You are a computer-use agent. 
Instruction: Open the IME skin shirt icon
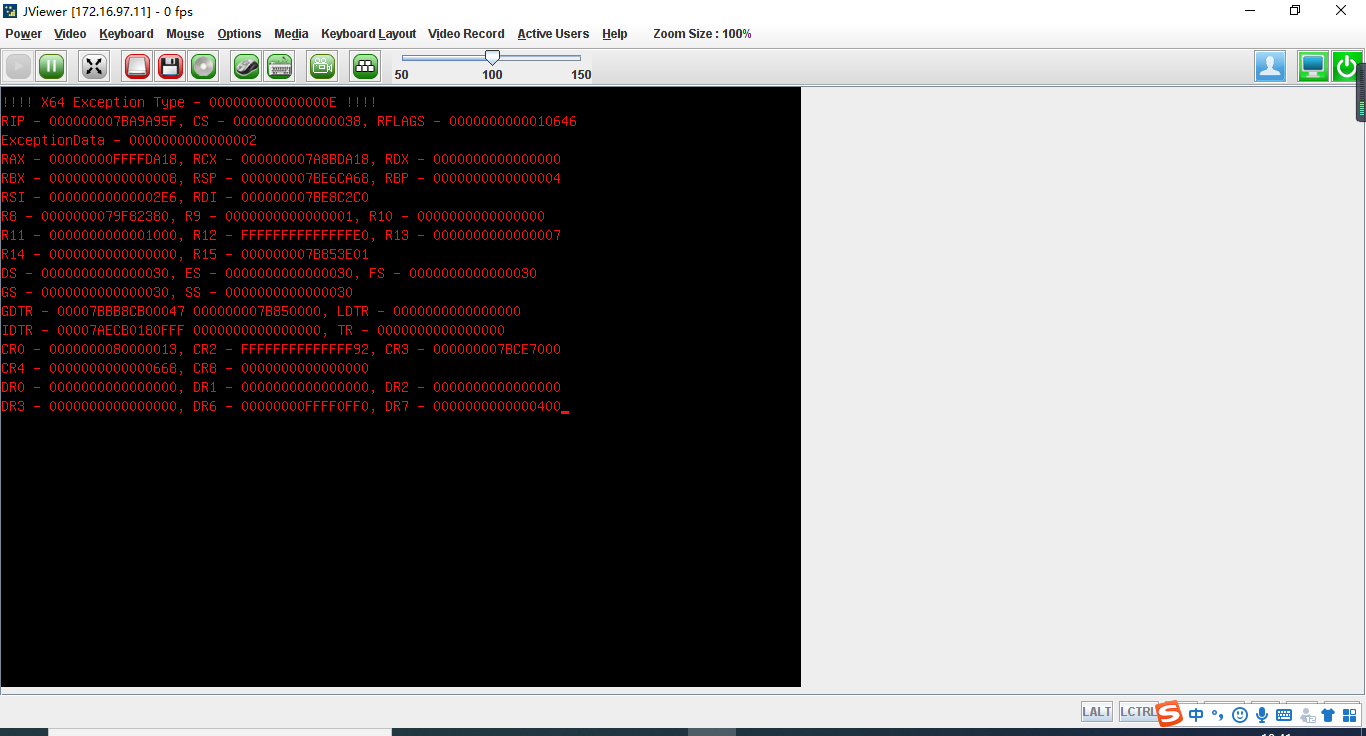(x=1328, y=715)
